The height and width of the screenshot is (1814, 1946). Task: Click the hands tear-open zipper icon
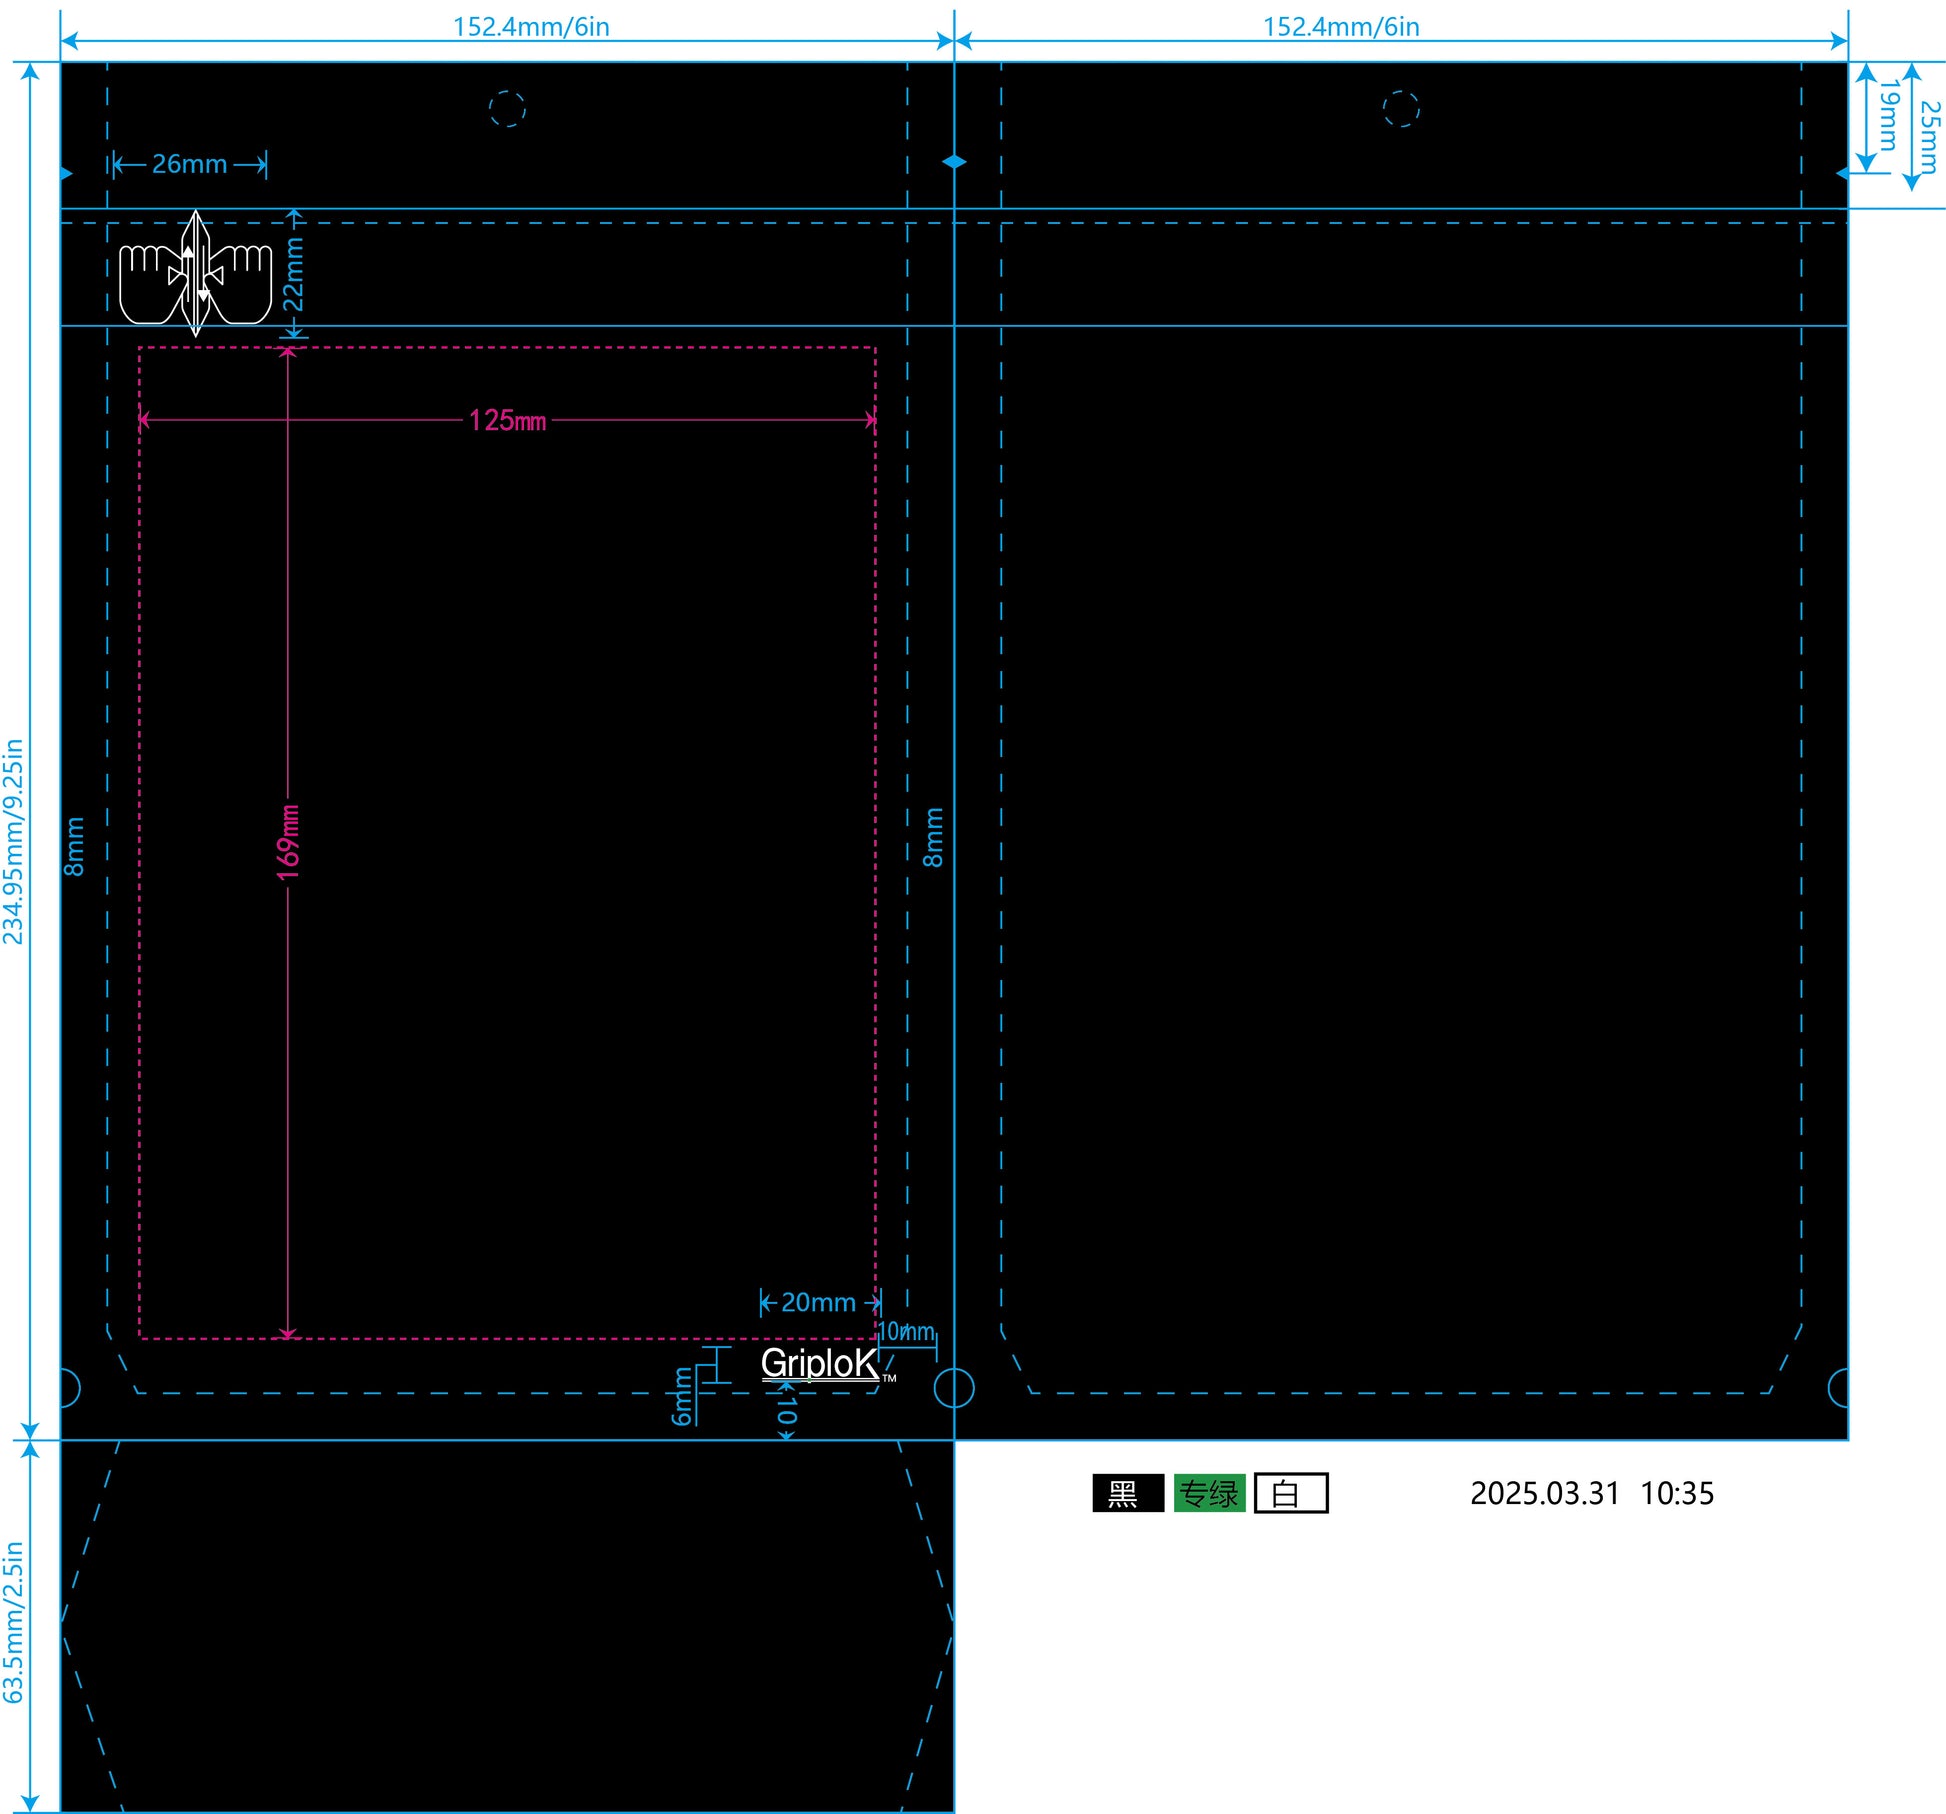pyautogui.click(x=196, y=272)
